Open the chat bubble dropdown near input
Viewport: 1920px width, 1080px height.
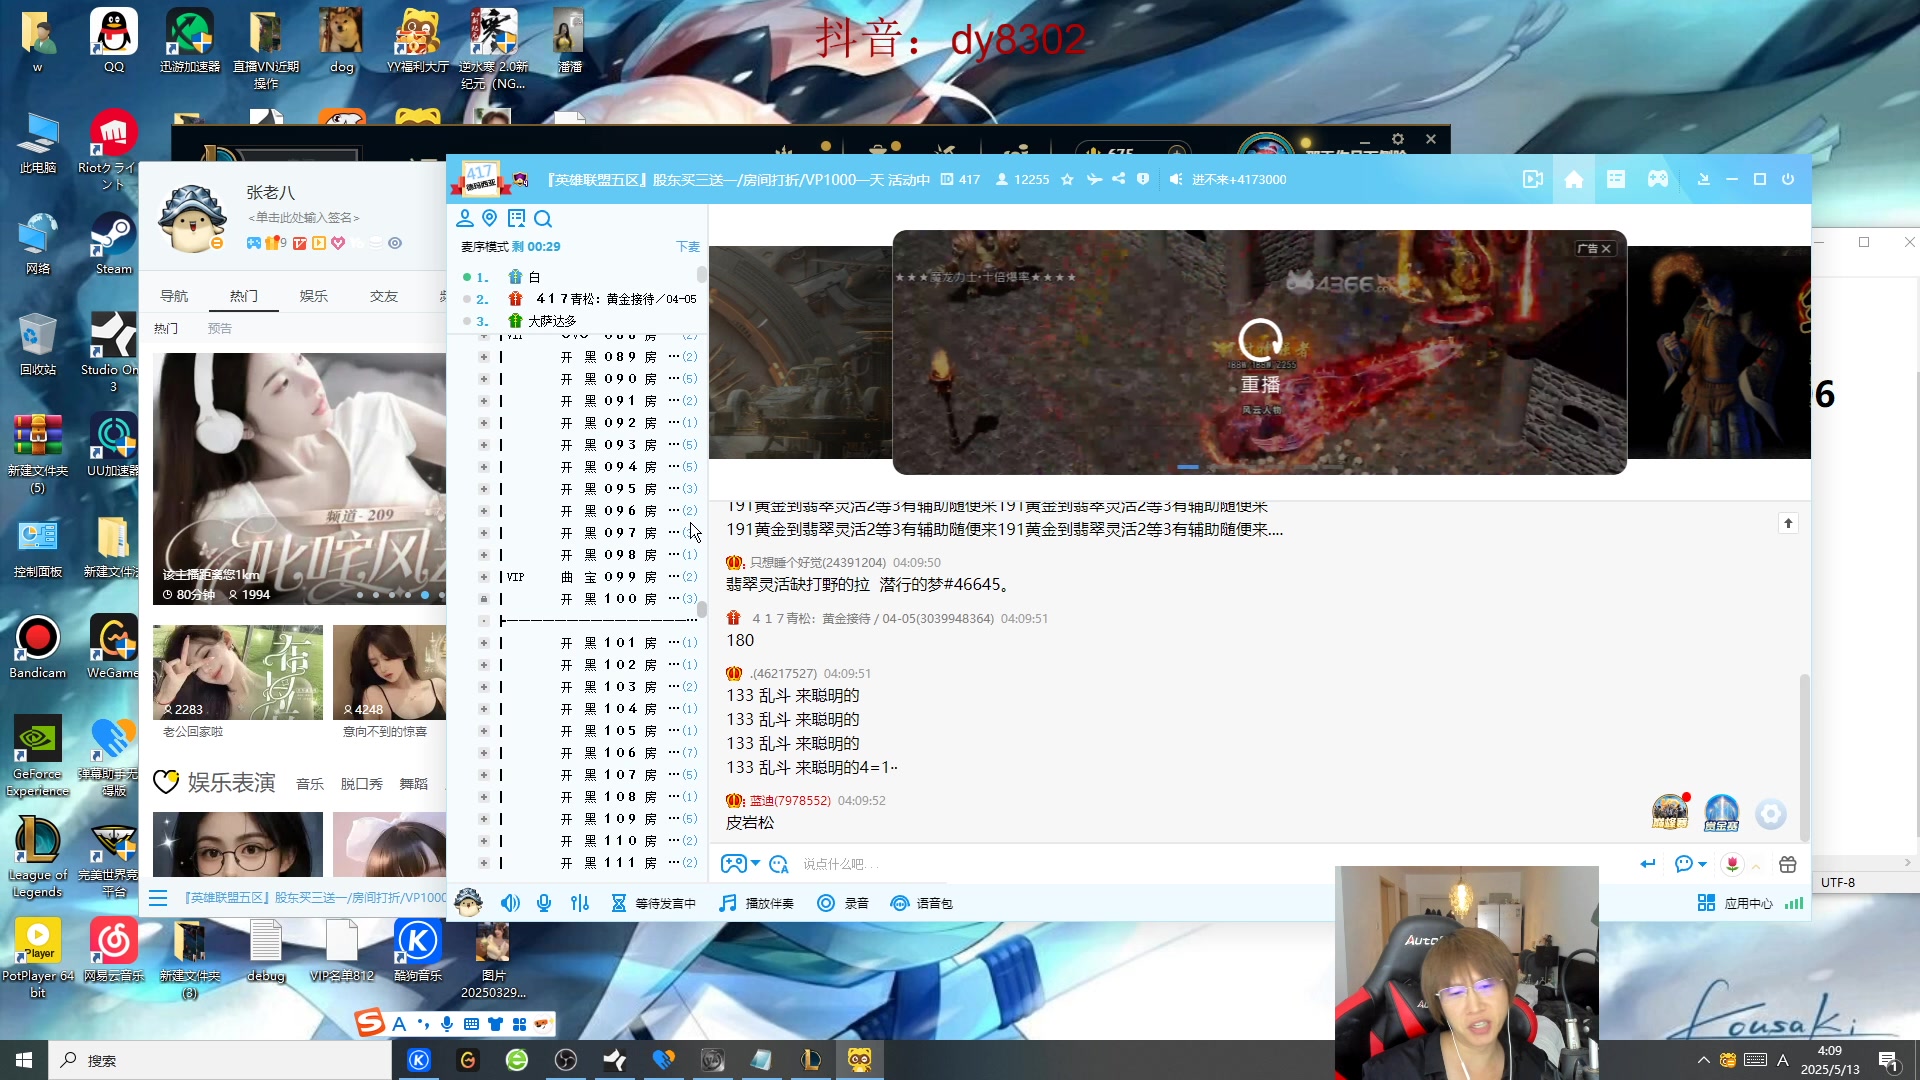pos(1690,864)
